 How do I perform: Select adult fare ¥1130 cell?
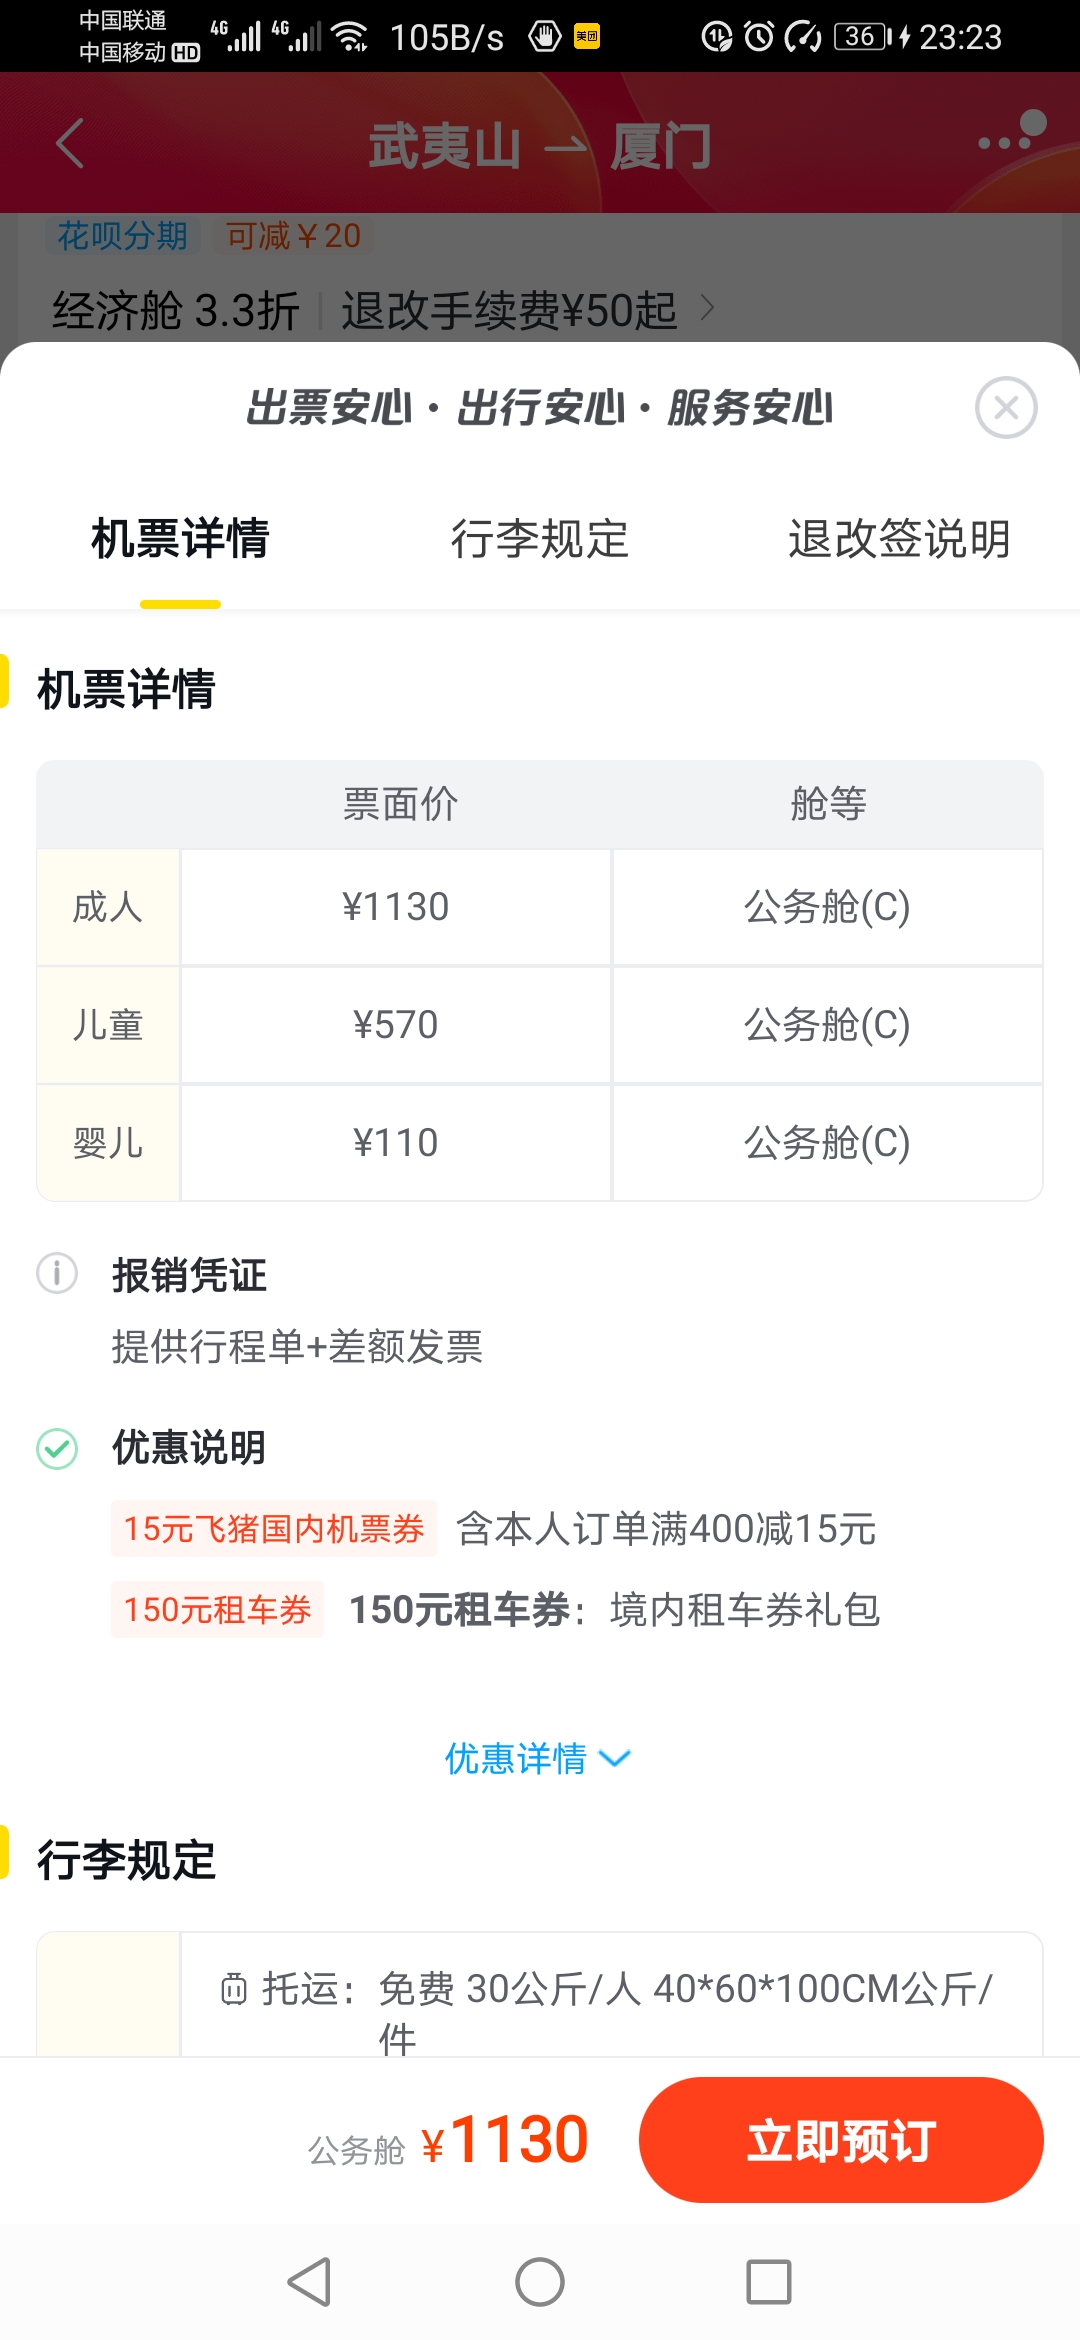pos(395,907)
